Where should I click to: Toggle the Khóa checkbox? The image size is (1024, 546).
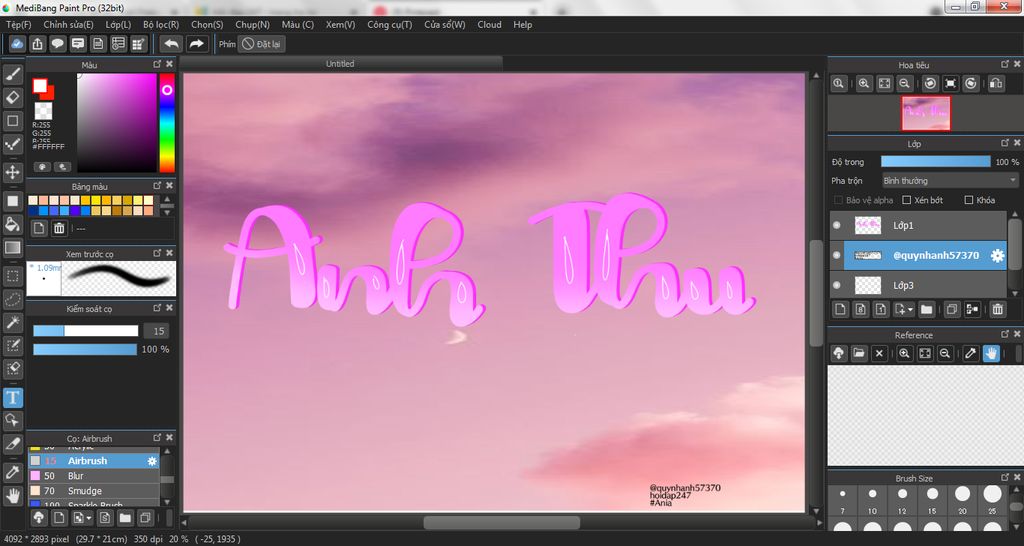click(968, 200)
